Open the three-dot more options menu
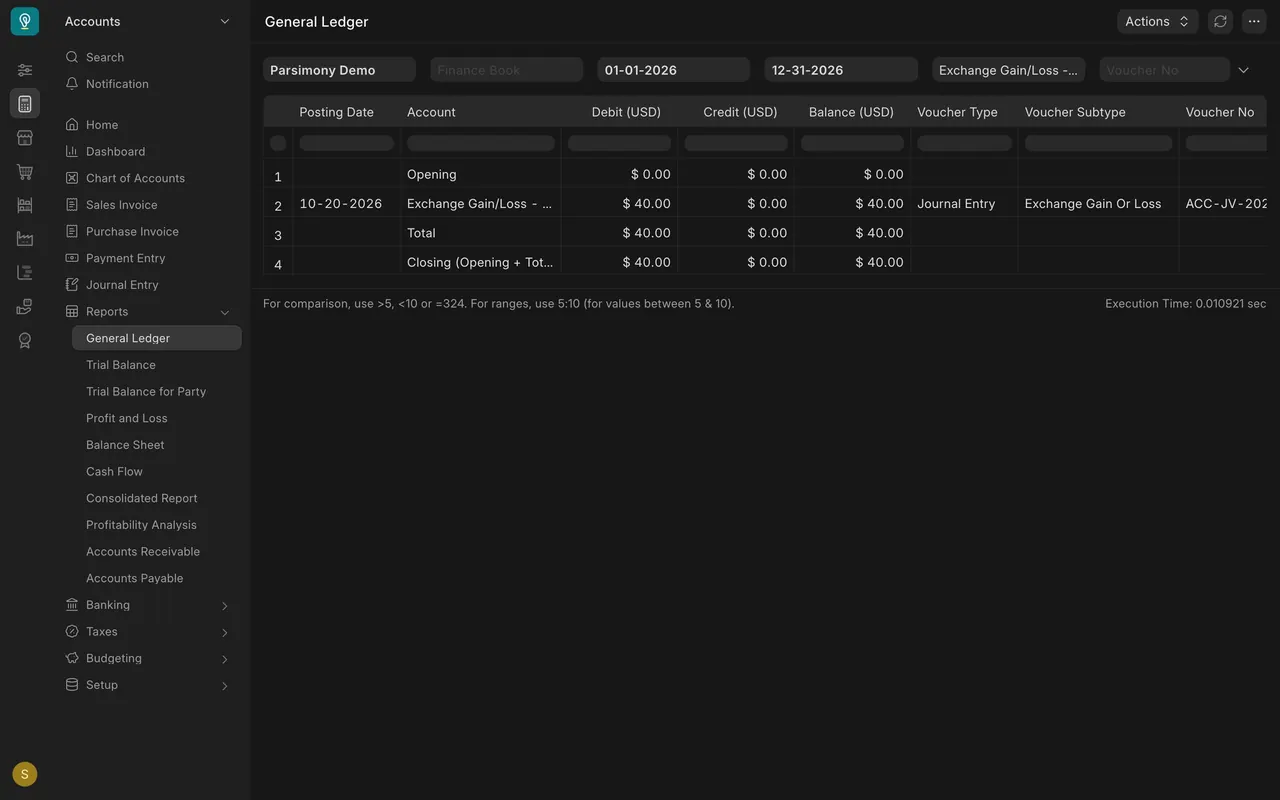The height and width of the screenshot is (800, 1280). tap(1254, 21)
